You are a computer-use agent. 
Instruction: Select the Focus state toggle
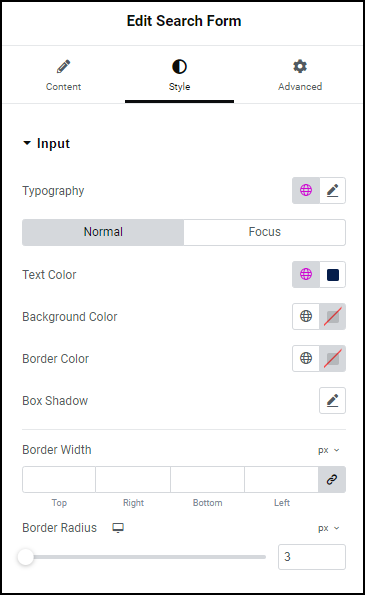pyautogui.click(x=264, y=232)
